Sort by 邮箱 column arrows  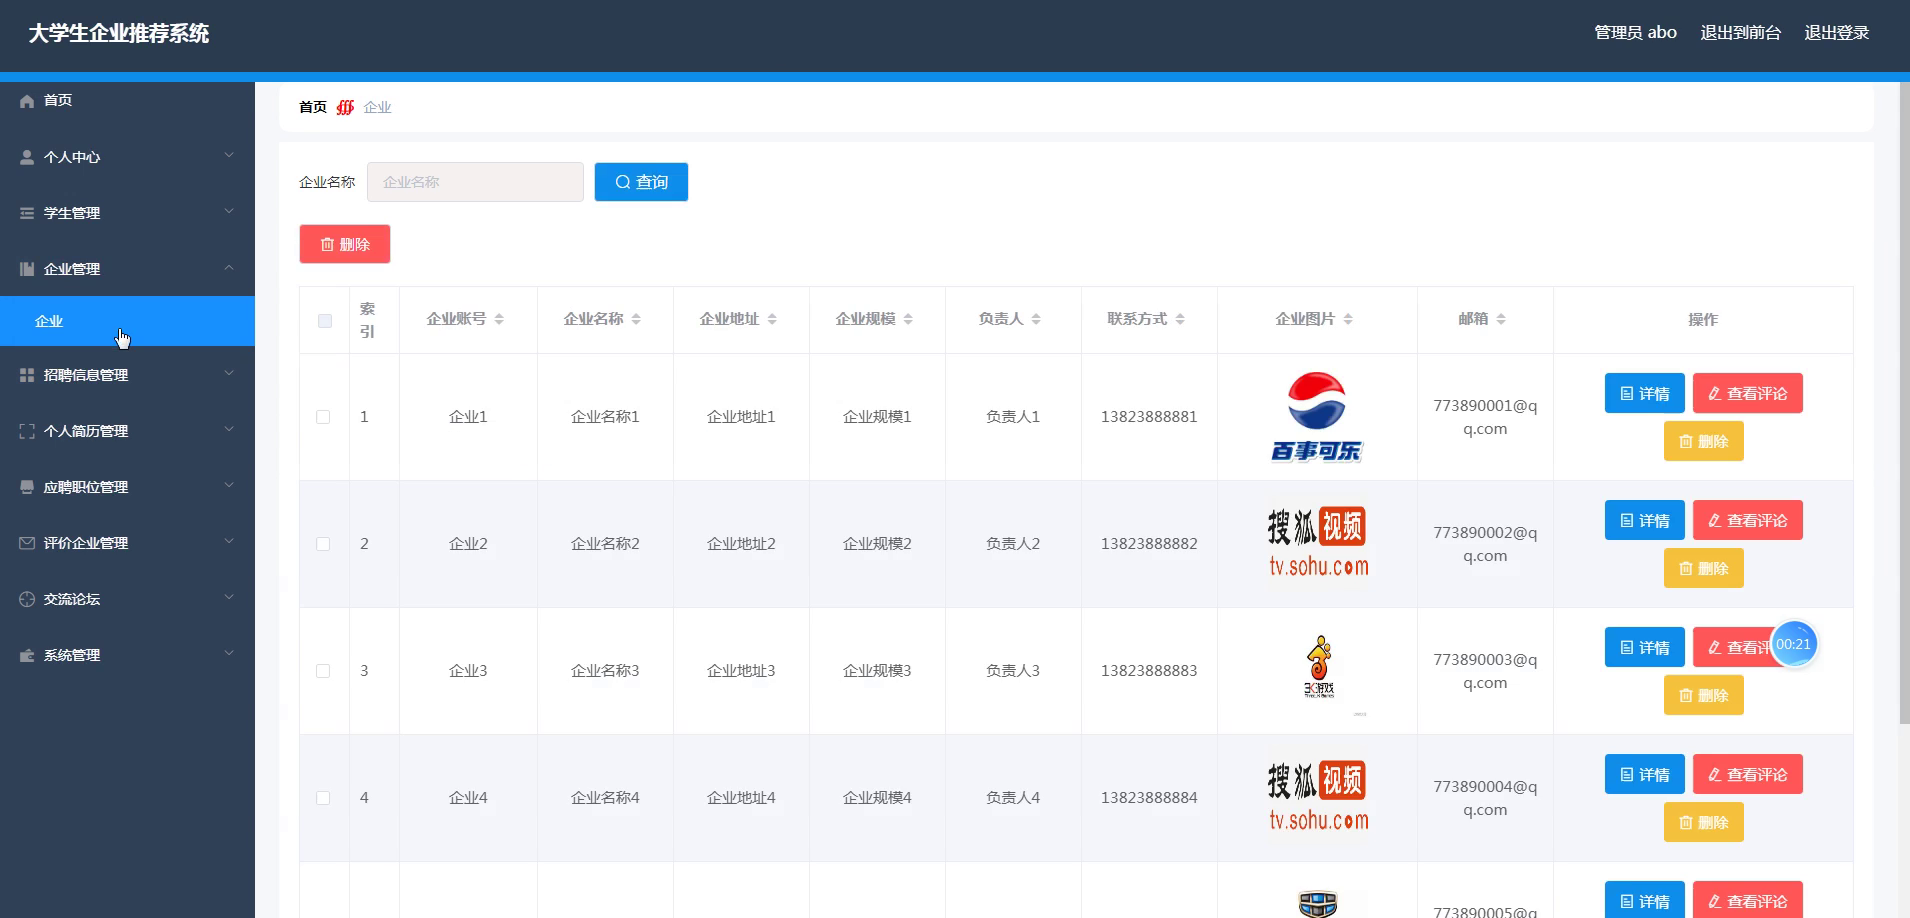point(1501,319)
